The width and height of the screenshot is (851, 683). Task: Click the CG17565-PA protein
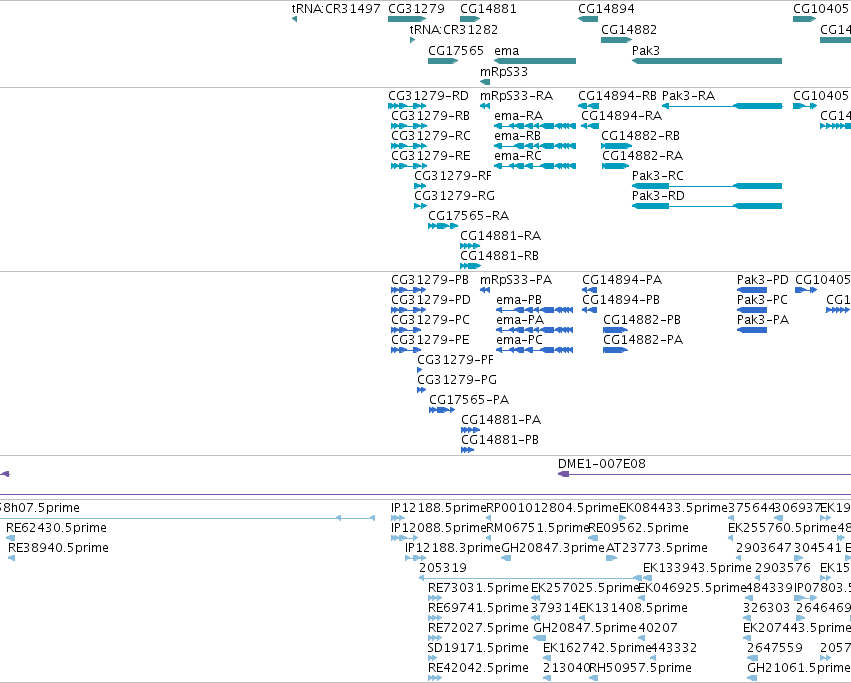442,410
